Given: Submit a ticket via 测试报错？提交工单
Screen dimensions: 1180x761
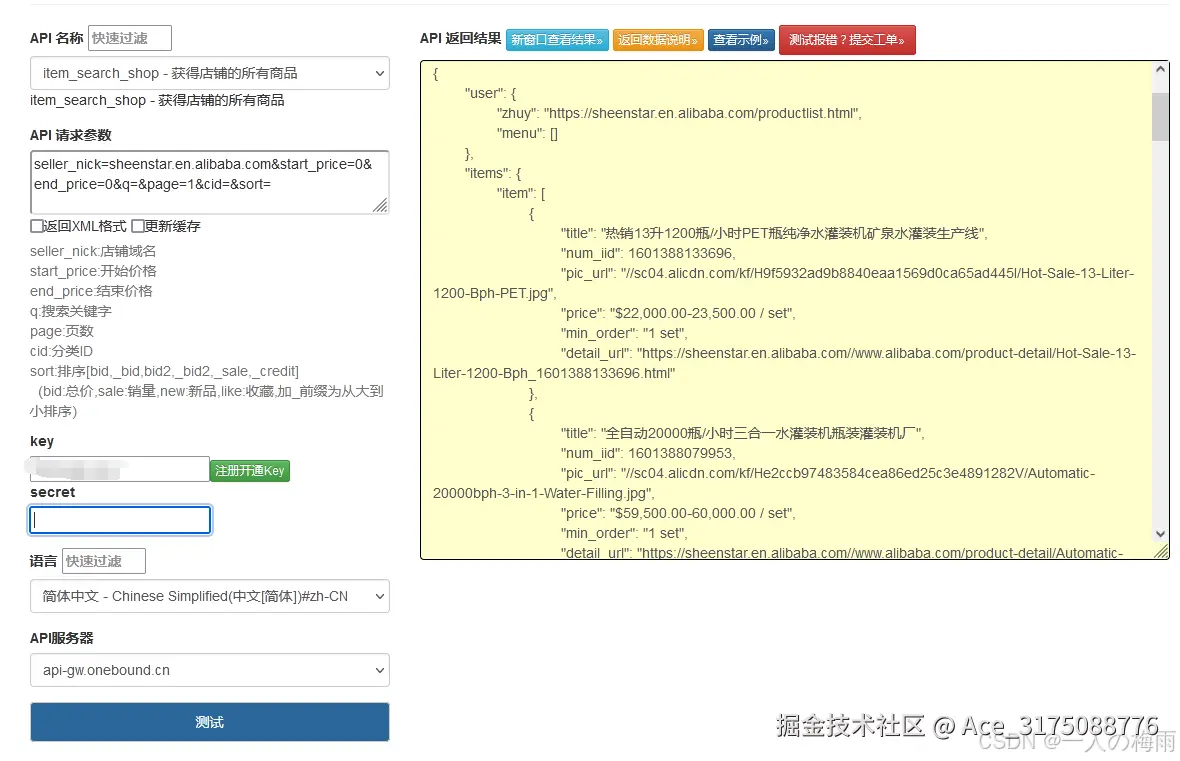Looking at the screenshot, I should (847, 42).
